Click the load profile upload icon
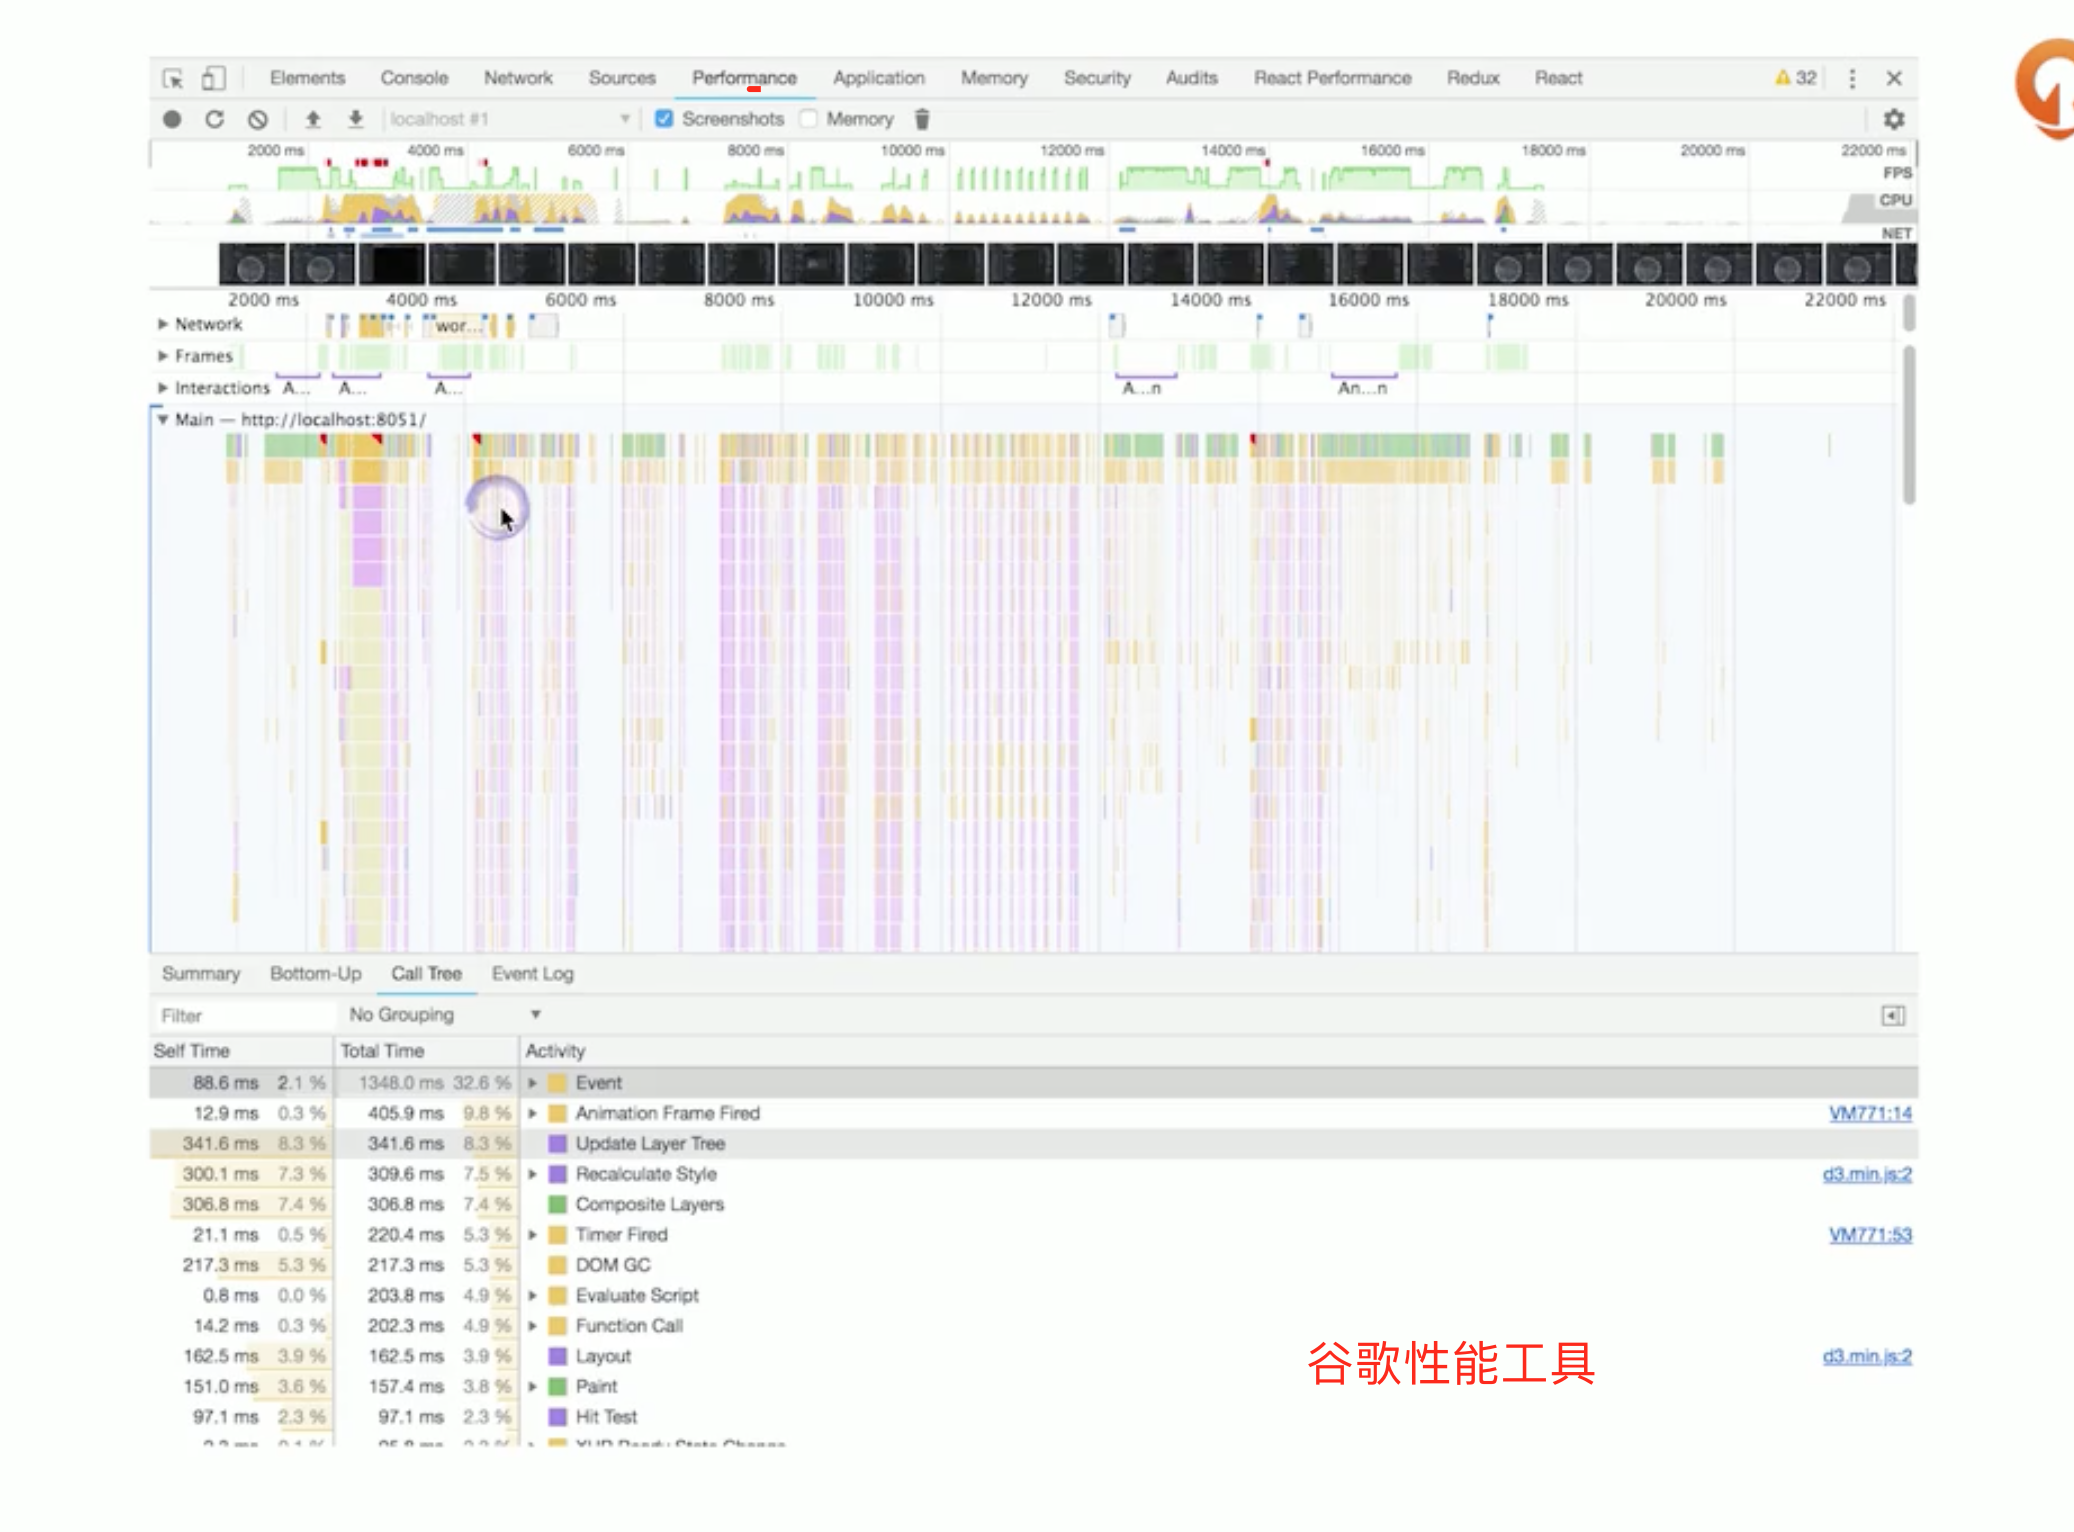 coord(313,119)
